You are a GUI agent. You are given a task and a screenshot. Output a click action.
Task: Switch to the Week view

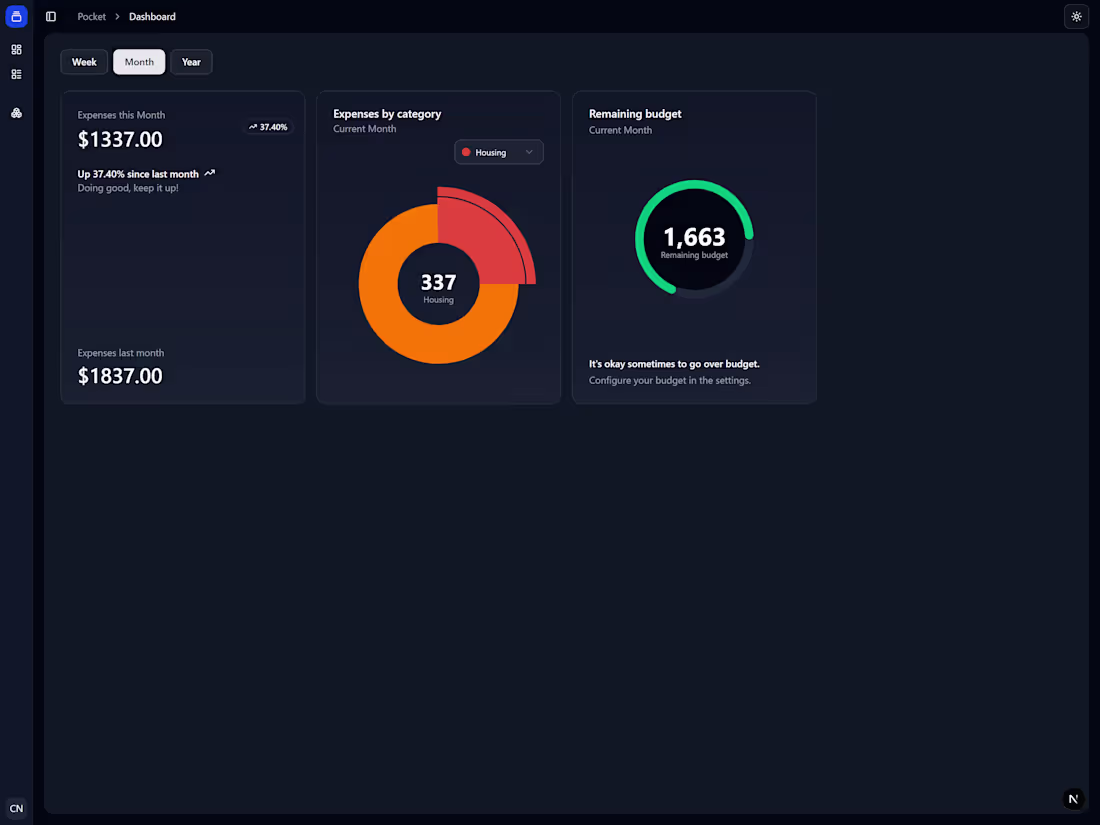(84, 61)
